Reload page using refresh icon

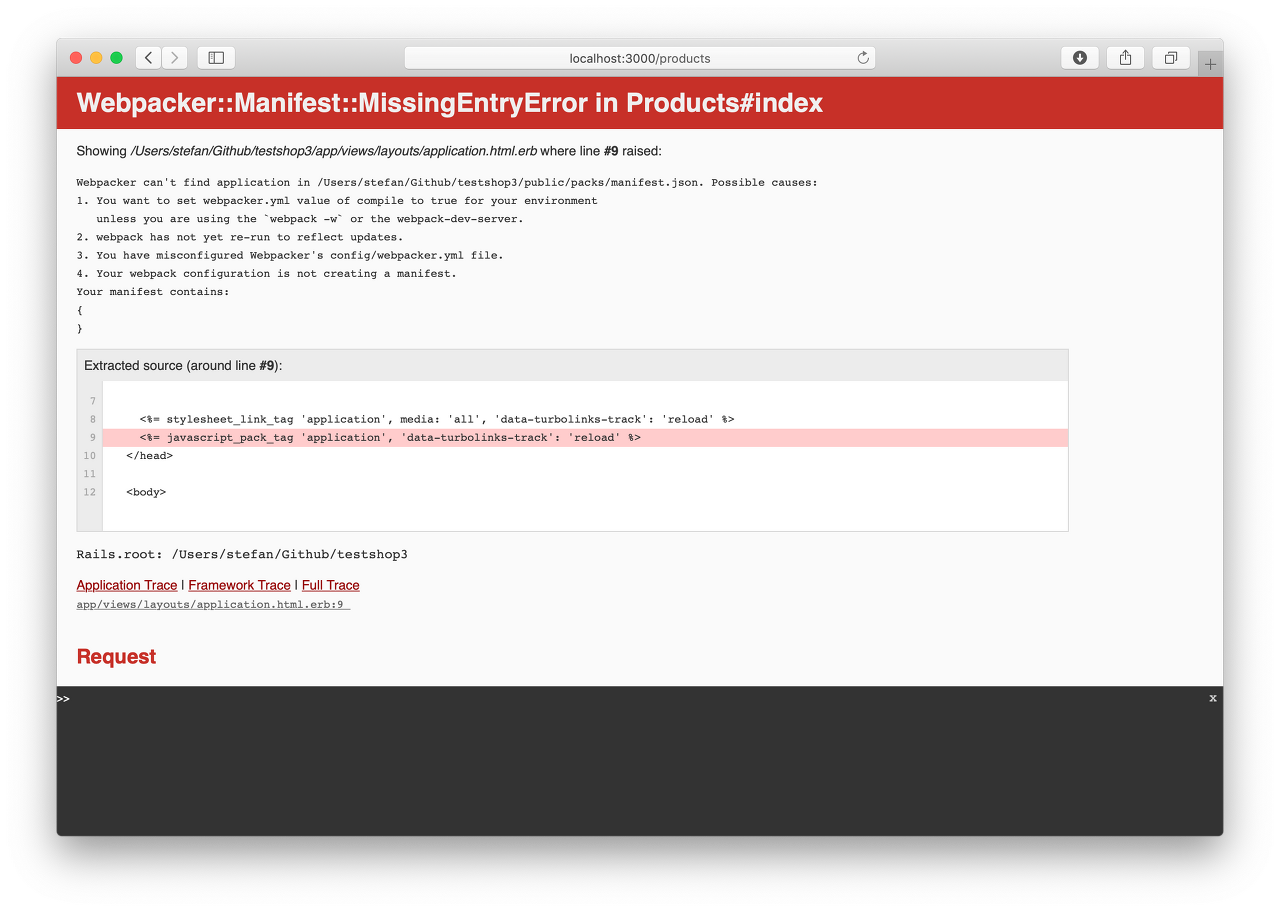pos(863,58)
